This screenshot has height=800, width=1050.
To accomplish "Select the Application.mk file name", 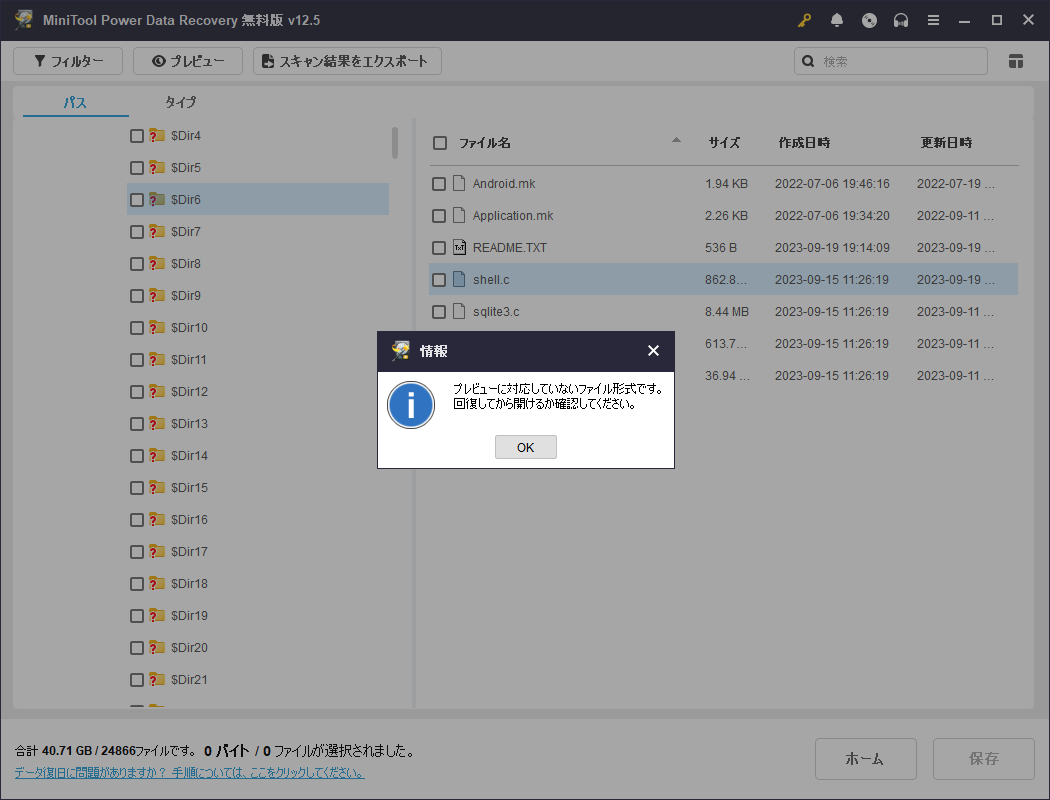I will coord(513,216).
